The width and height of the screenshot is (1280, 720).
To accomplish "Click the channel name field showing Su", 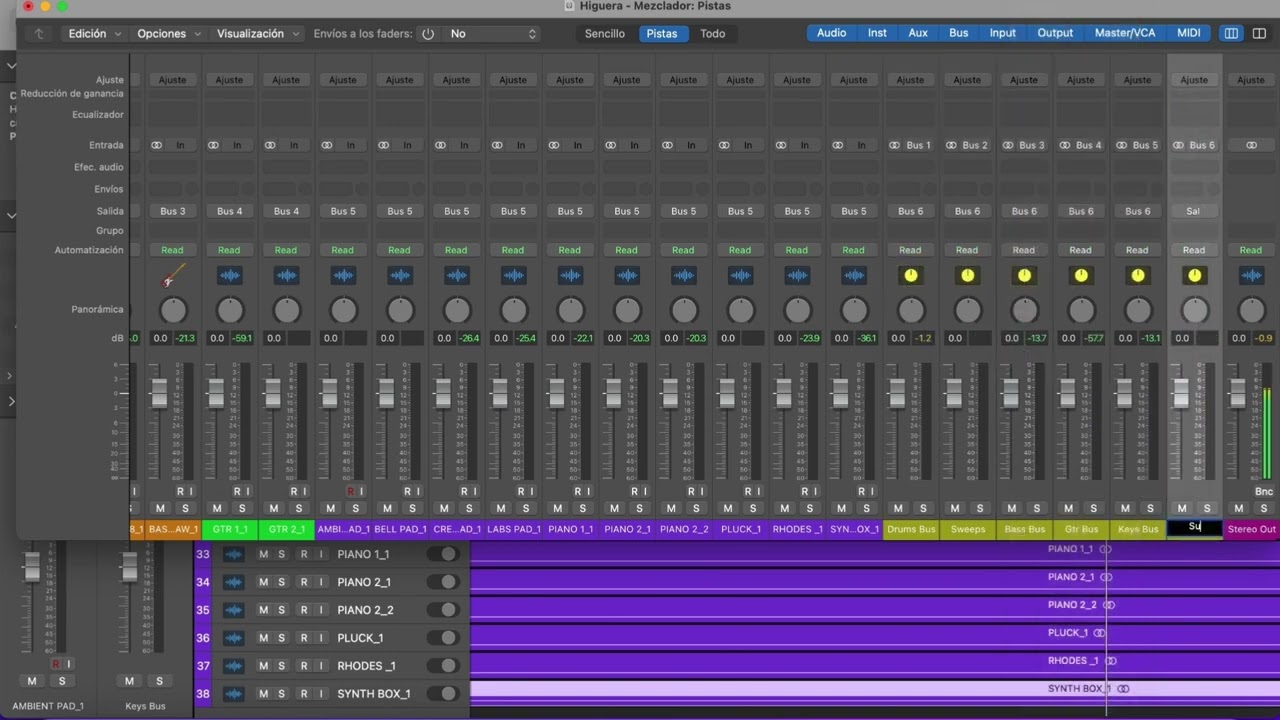I will 1194,527.
